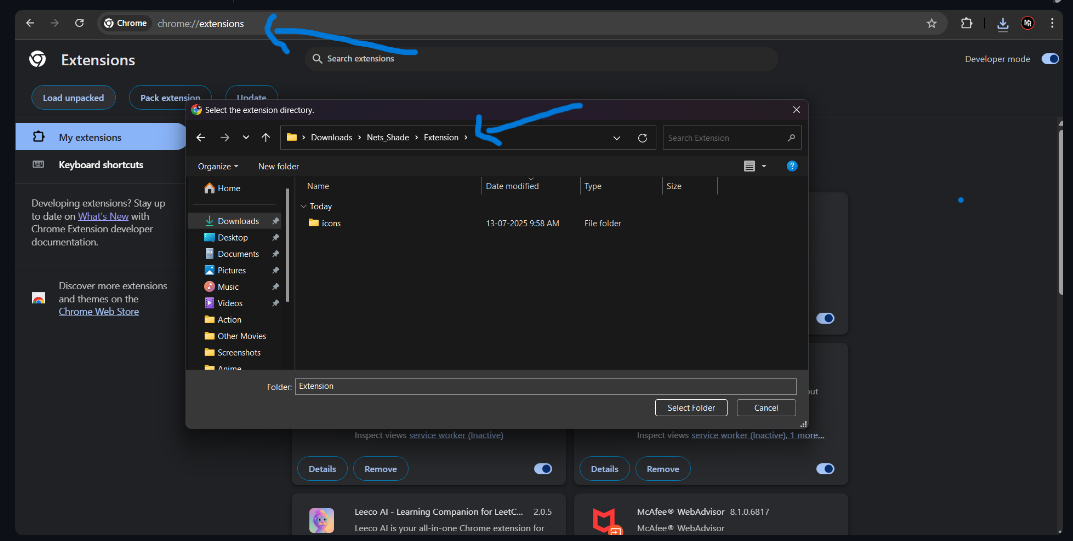Toggle the extension above the McAfee card

(825, 469)
